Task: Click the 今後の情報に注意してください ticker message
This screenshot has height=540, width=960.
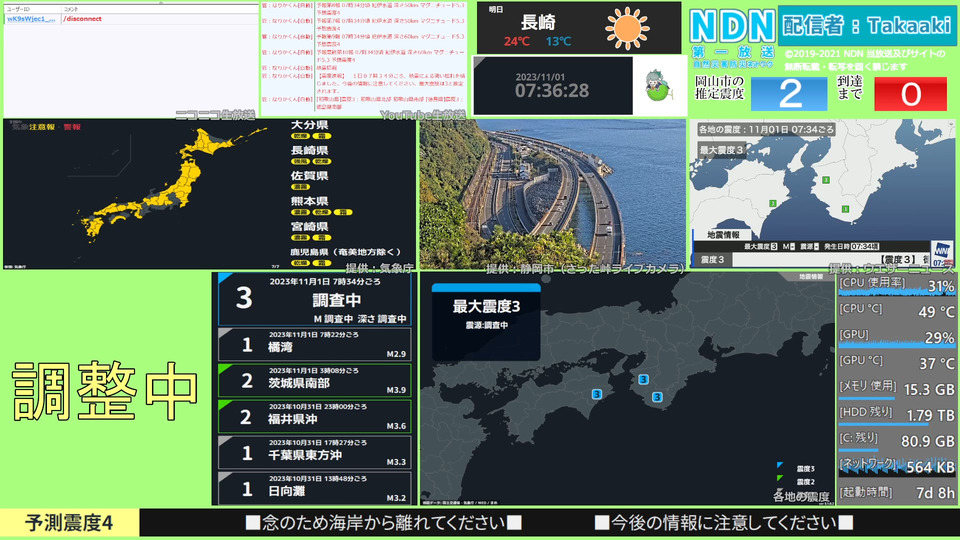Action: click(x=724, y=523)
